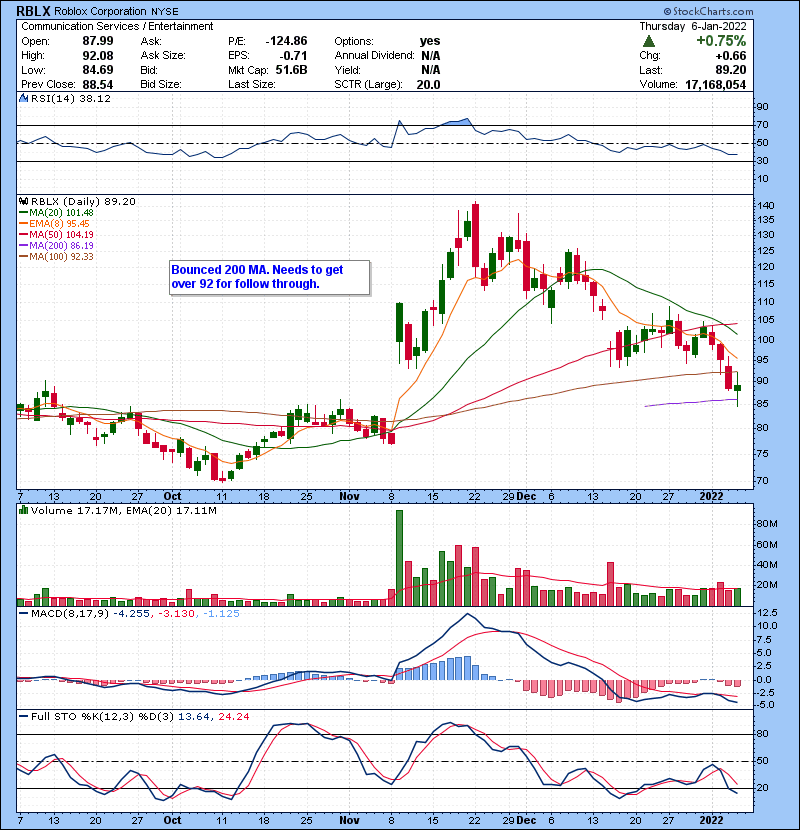Viewport: 800px width, 830px height.
Task: Click the EPS value -0.71
Action: click(294, 56)
